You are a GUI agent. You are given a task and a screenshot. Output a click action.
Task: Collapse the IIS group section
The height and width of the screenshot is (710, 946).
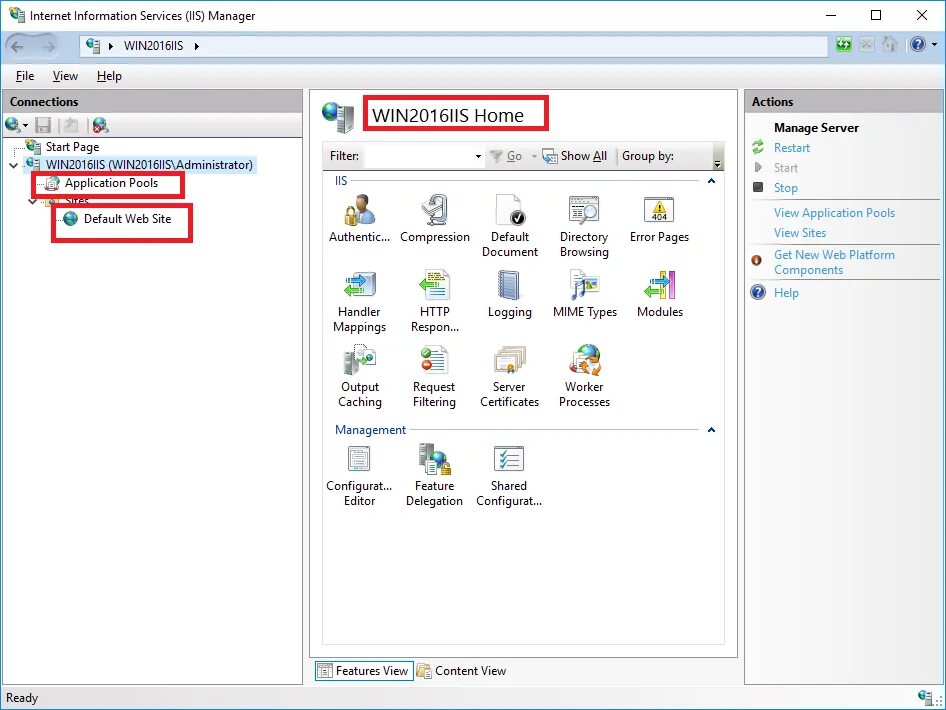coord(711,180)
